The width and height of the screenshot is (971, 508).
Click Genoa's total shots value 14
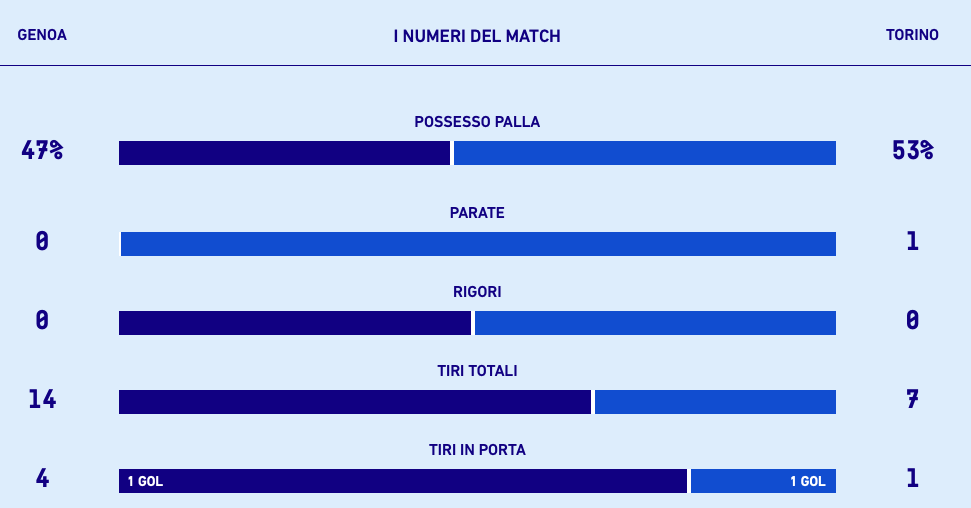(x=42, y=400)
